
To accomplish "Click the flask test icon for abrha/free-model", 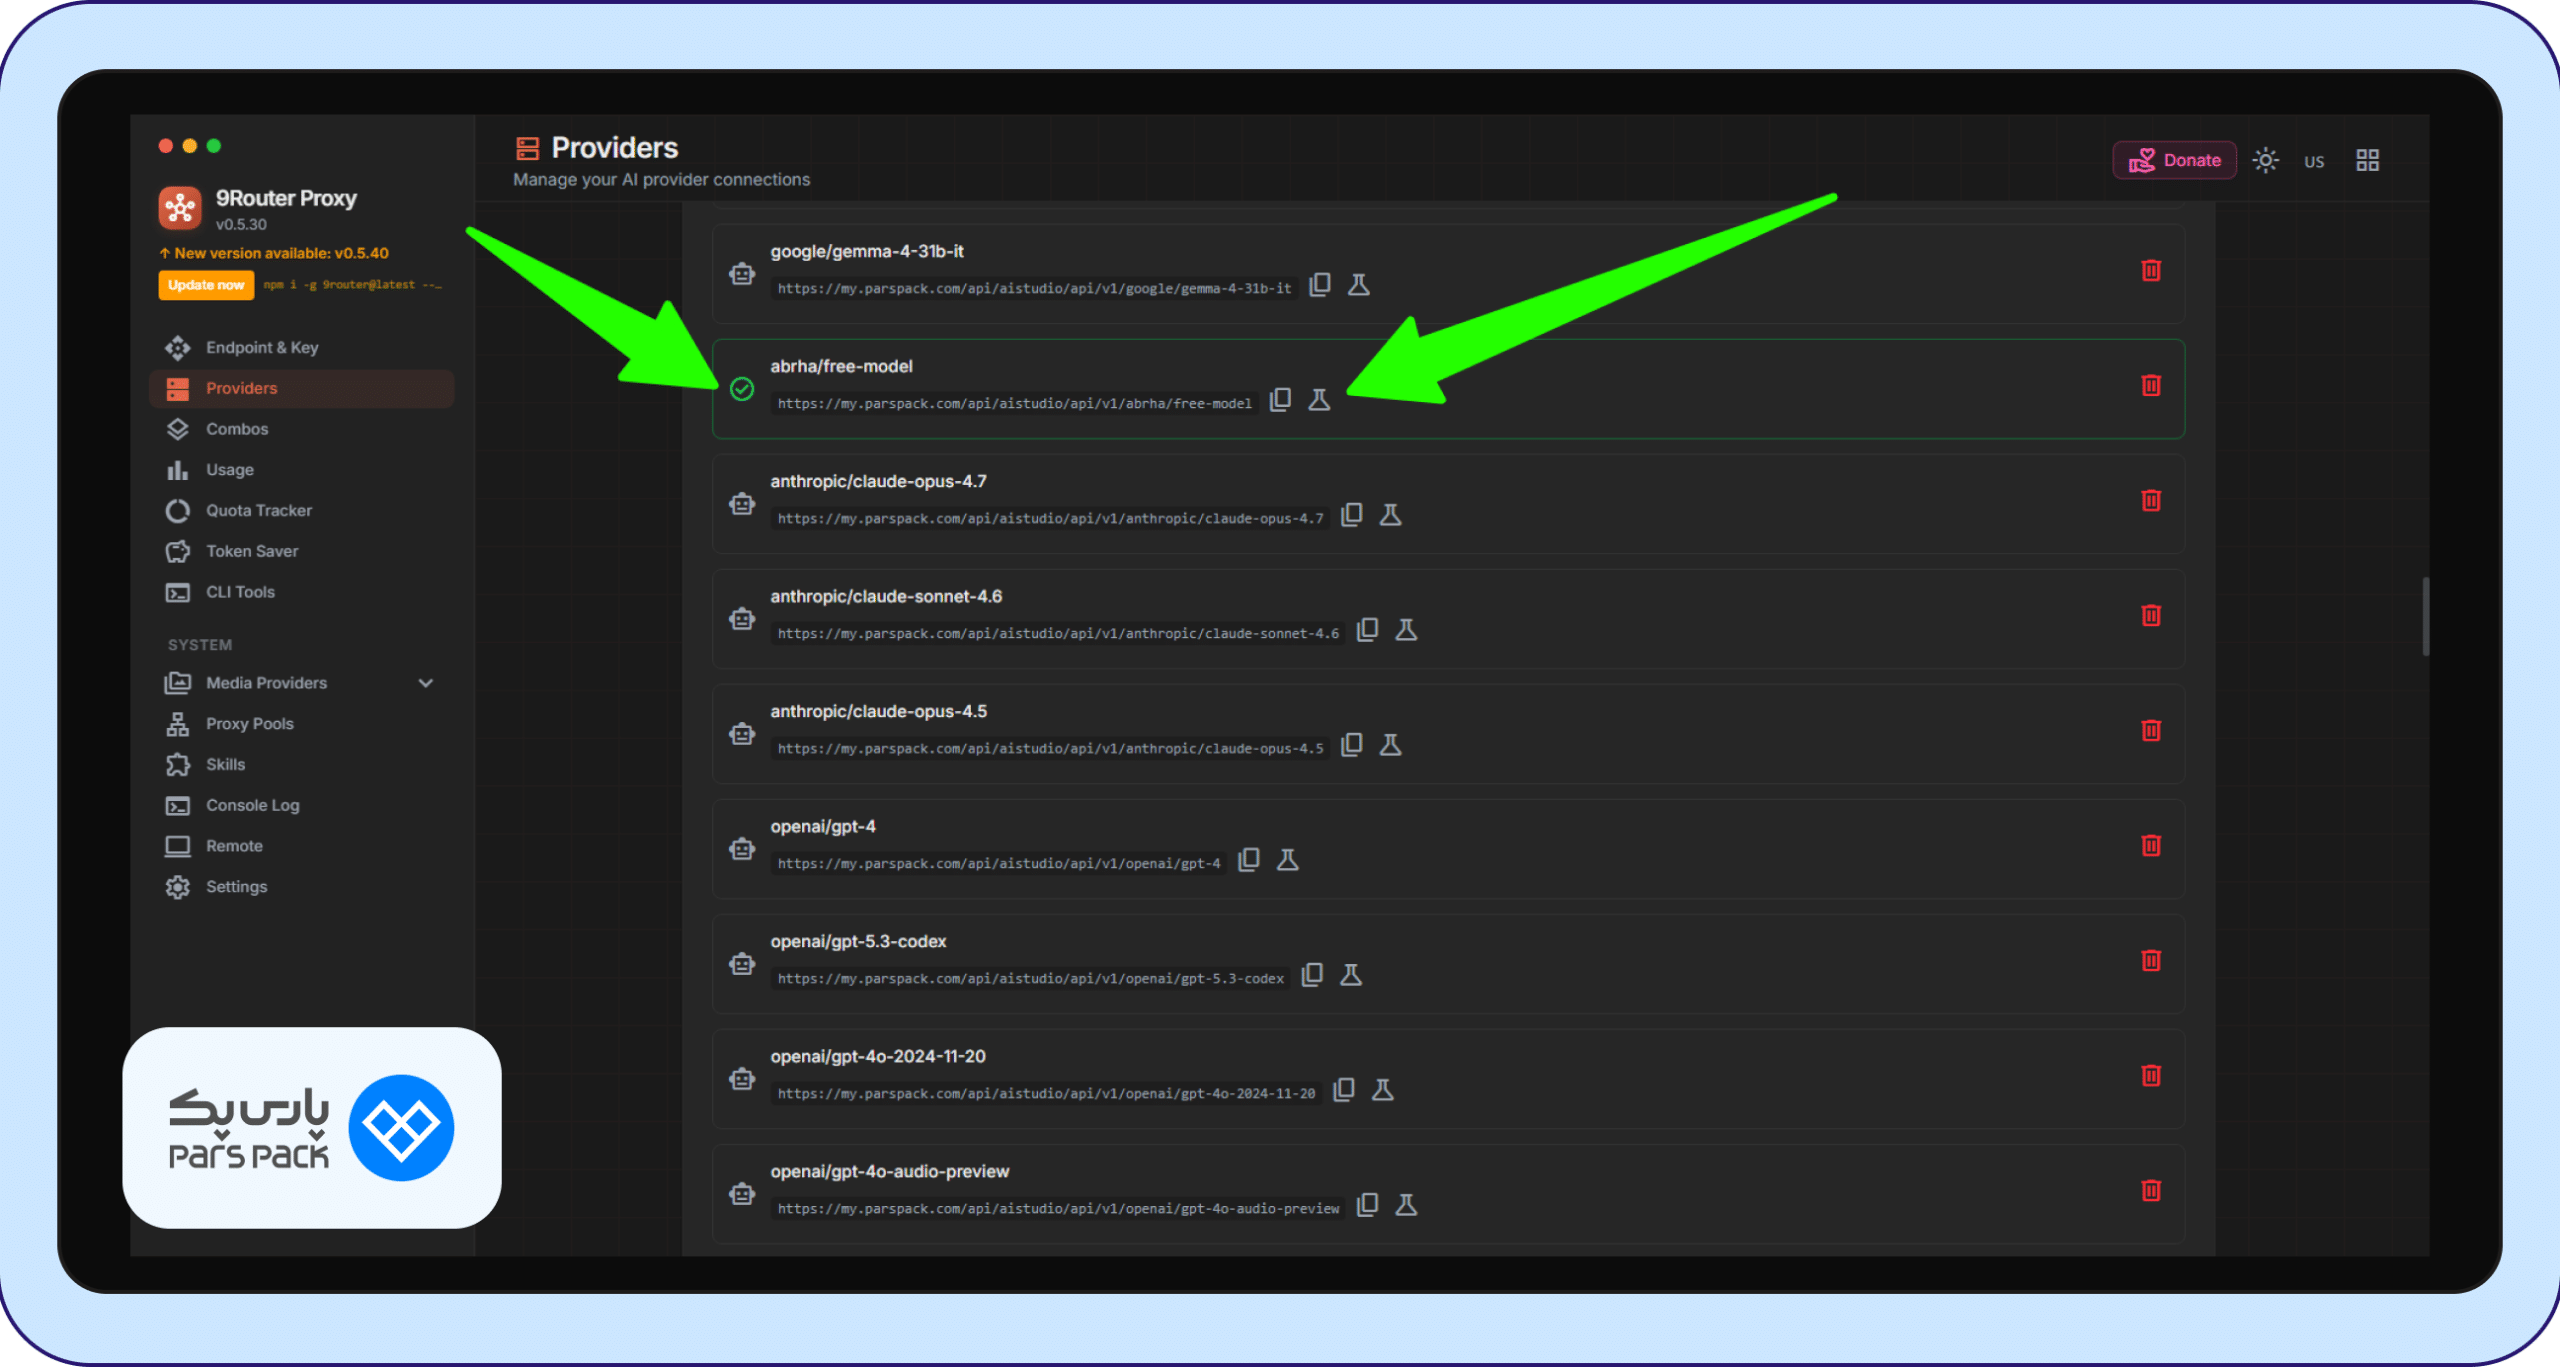I will (x=1319, y=400).
